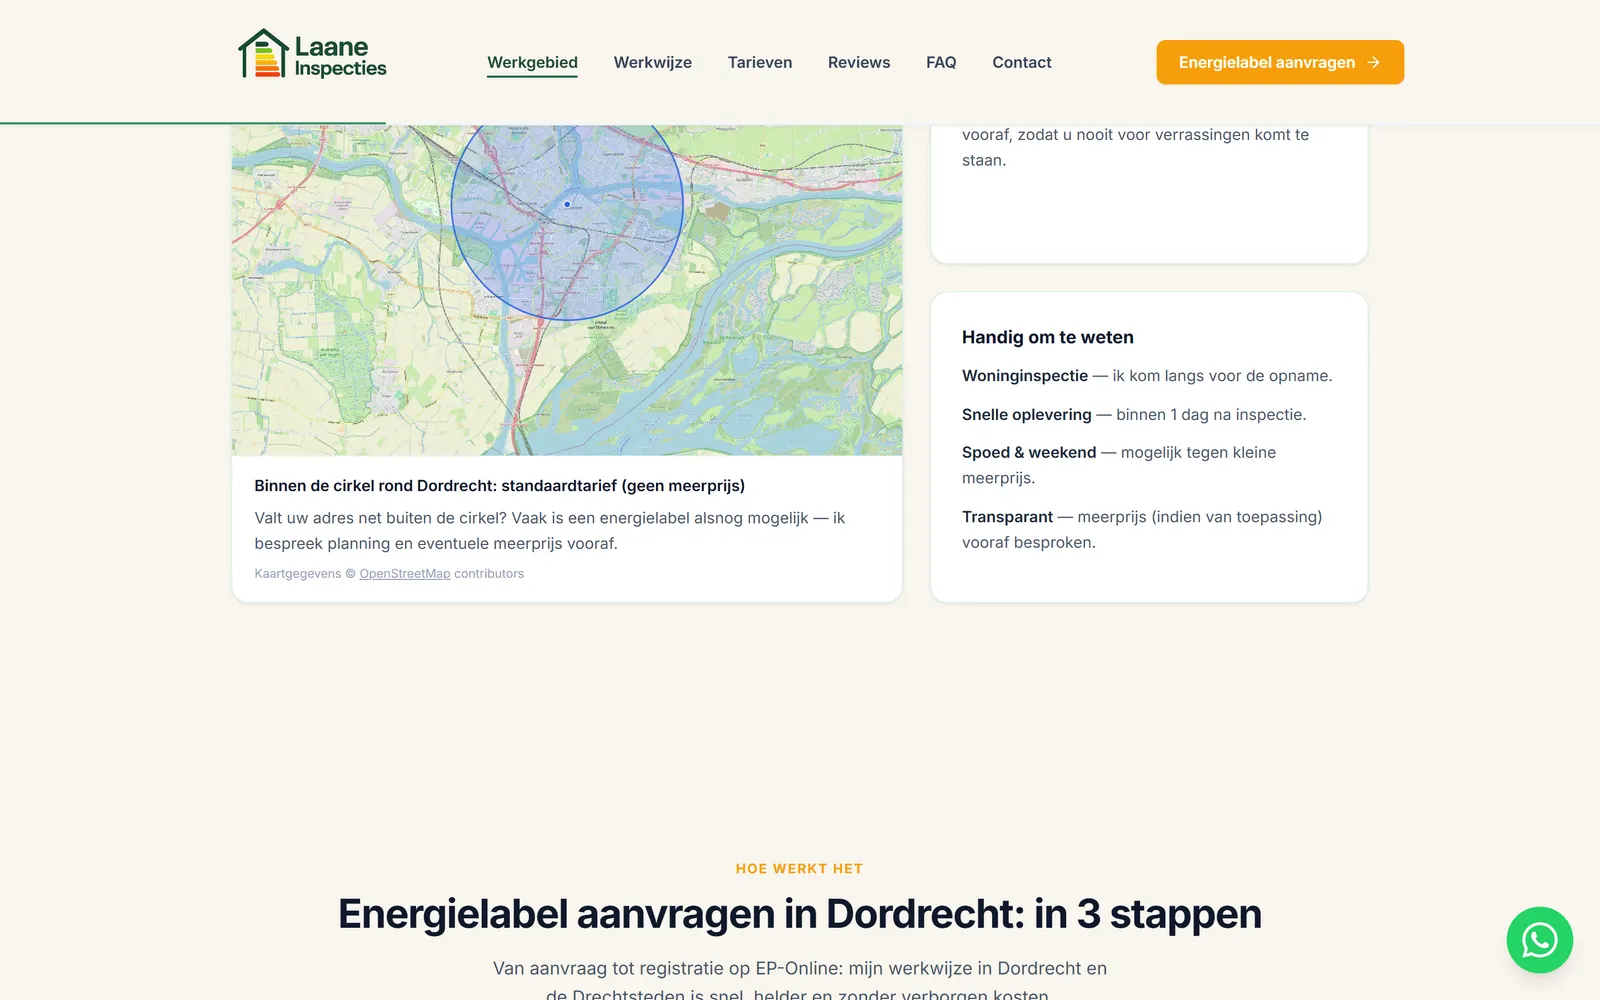Follow the OpenStreetMap attribution link

coord(405,574)
